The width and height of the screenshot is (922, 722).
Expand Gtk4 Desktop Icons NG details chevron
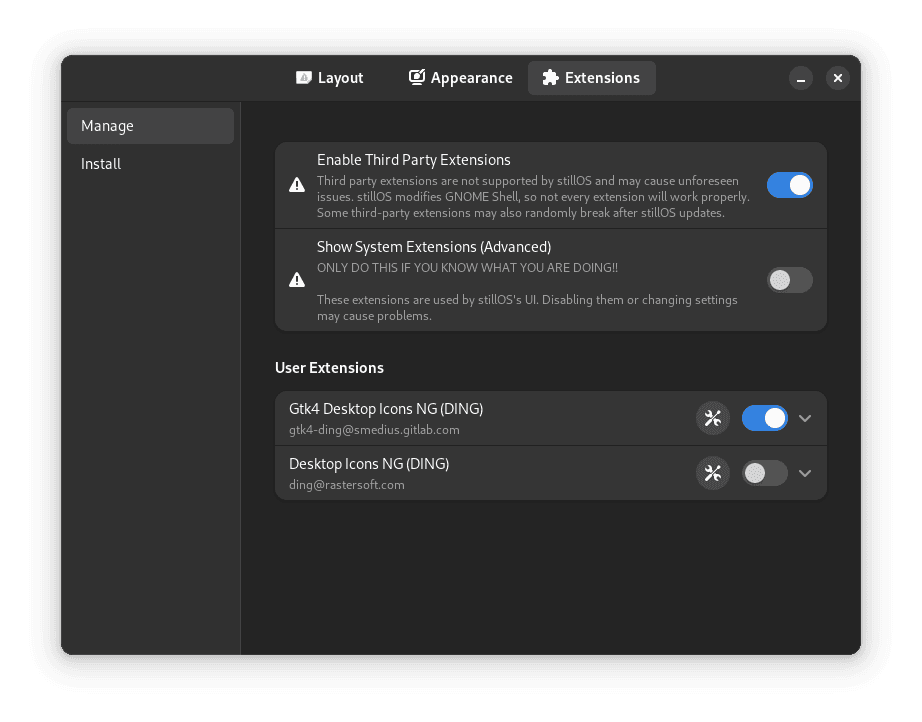click(805, 418)
